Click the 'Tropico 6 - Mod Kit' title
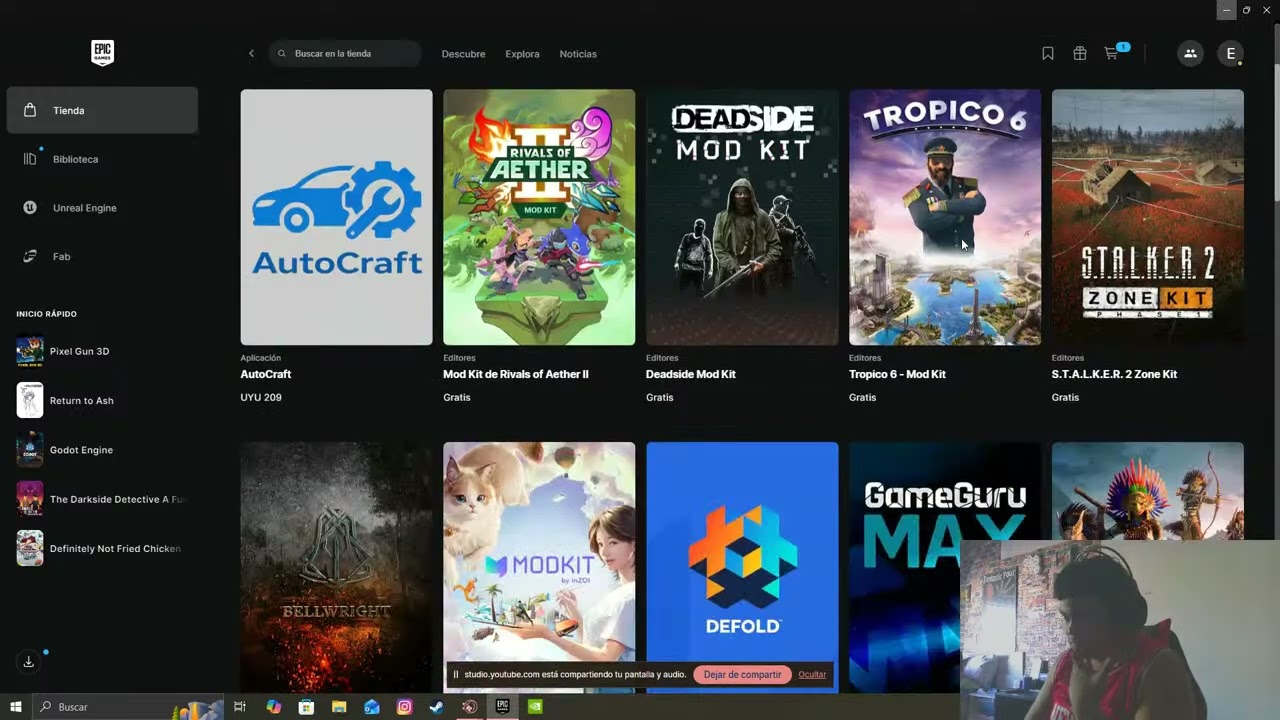 pyautogui.click(x=897, y=374)
